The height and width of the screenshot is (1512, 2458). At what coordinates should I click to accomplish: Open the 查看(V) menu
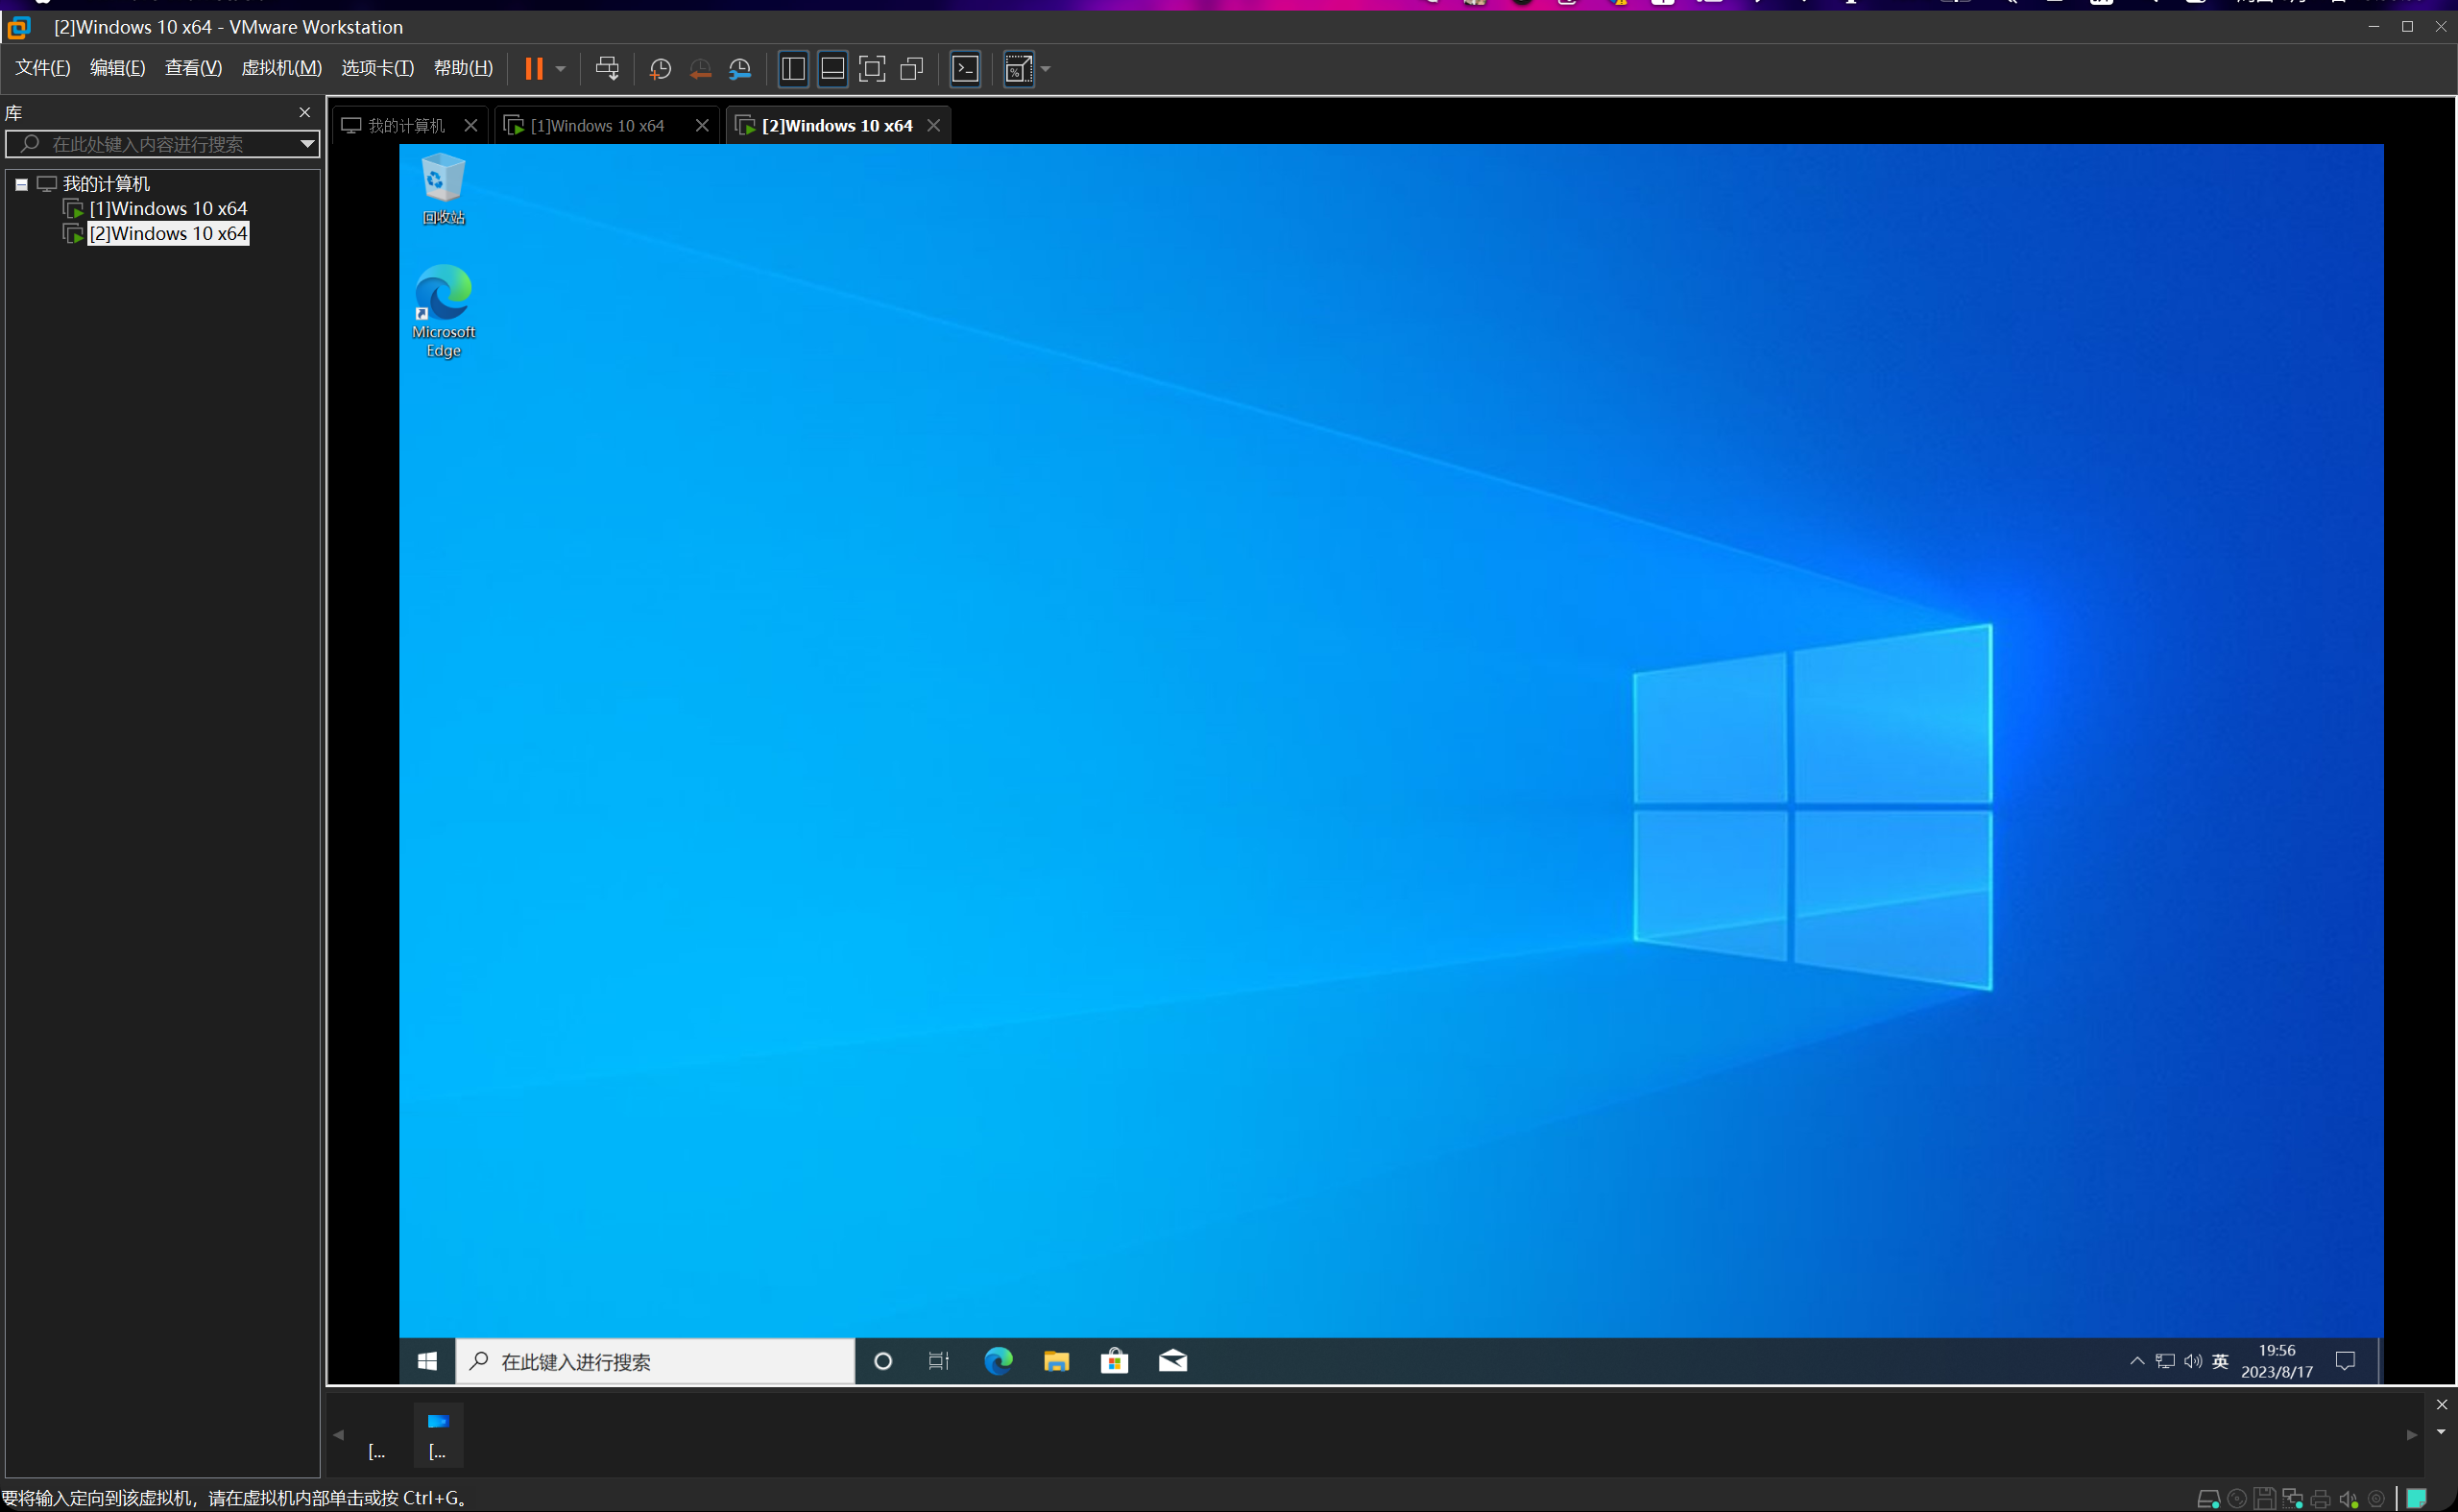[193, 68]
